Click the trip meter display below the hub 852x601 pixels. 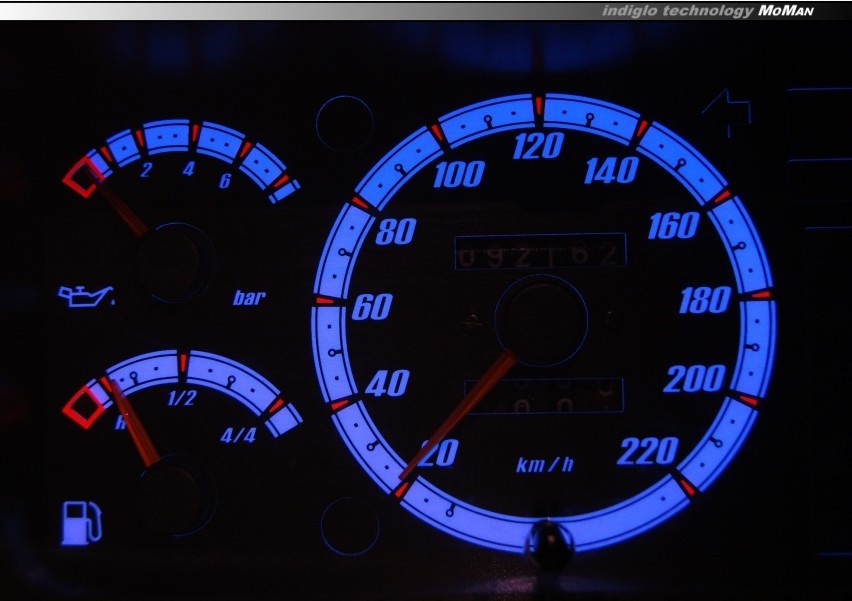pyautogui.click(x=543, y=397)
